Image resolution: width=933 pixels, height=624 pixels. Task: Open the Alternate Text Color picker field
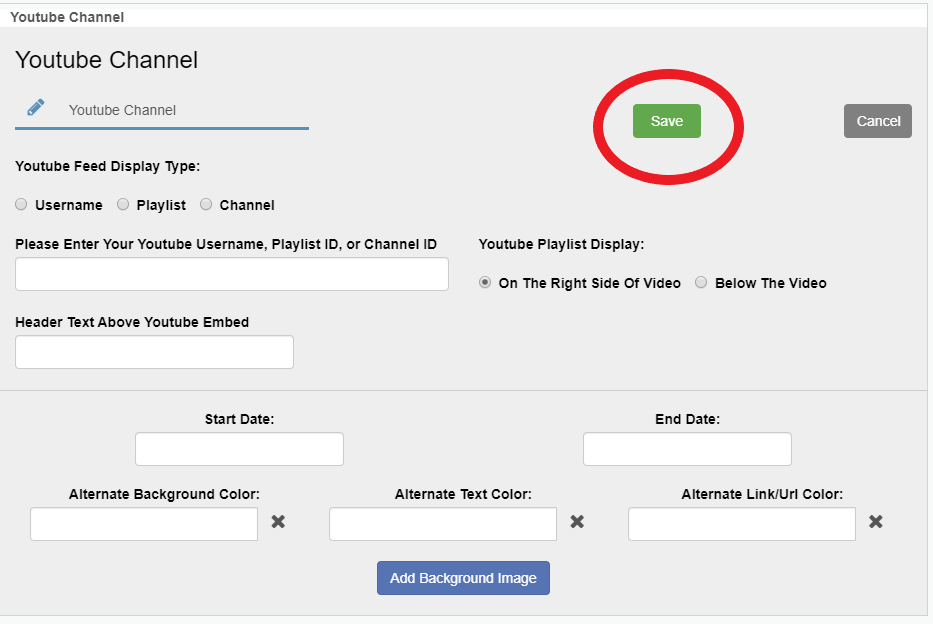(x=442, y=524)
